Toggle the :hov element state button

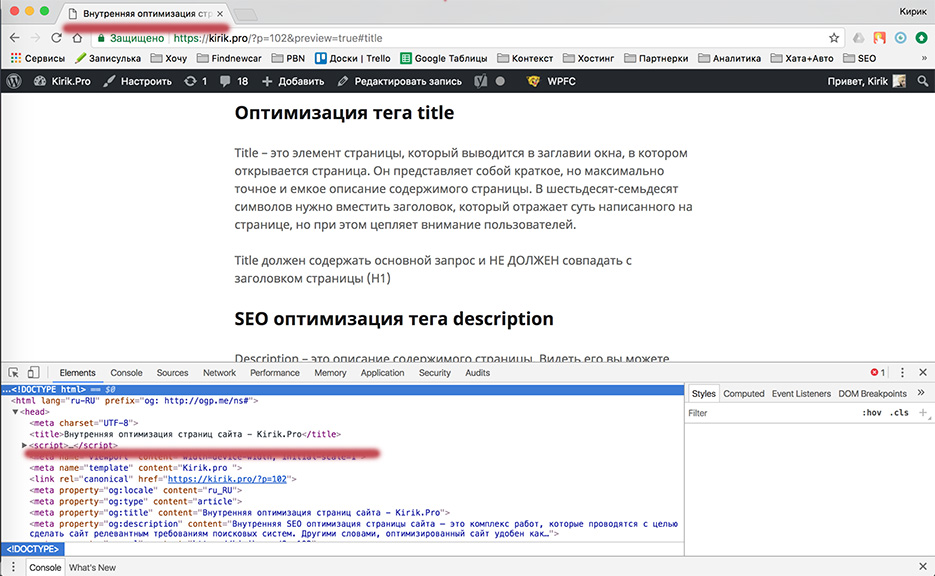[x=872, y=413]
